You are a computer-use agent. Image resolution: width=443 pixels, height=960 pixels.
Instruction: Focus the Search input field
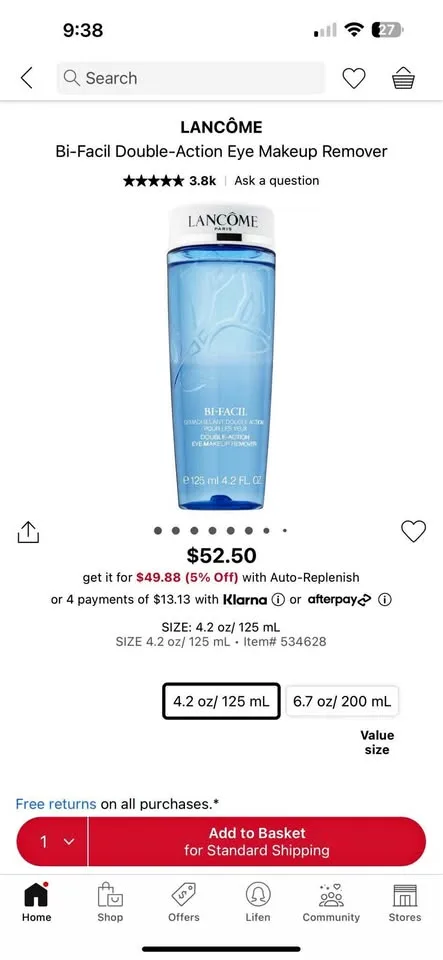[x=191, y=78]
